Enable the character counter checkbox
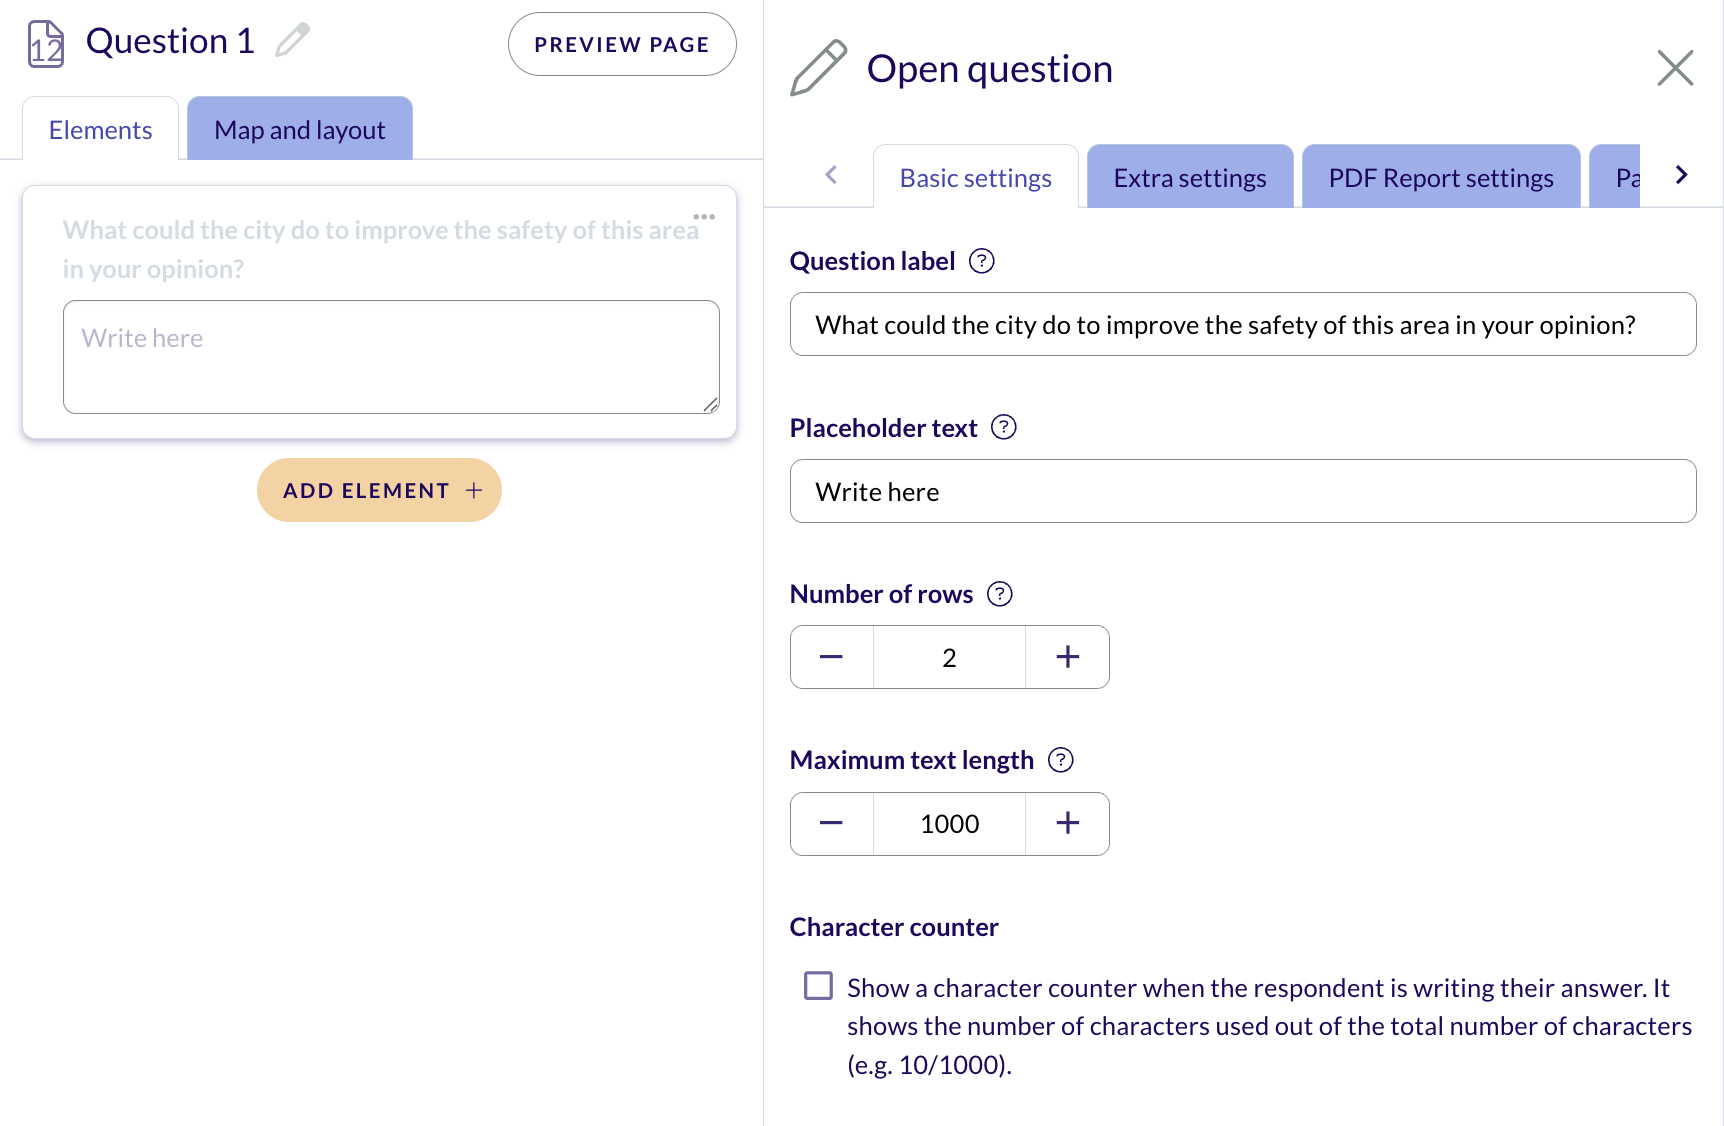 coord(817,985)
